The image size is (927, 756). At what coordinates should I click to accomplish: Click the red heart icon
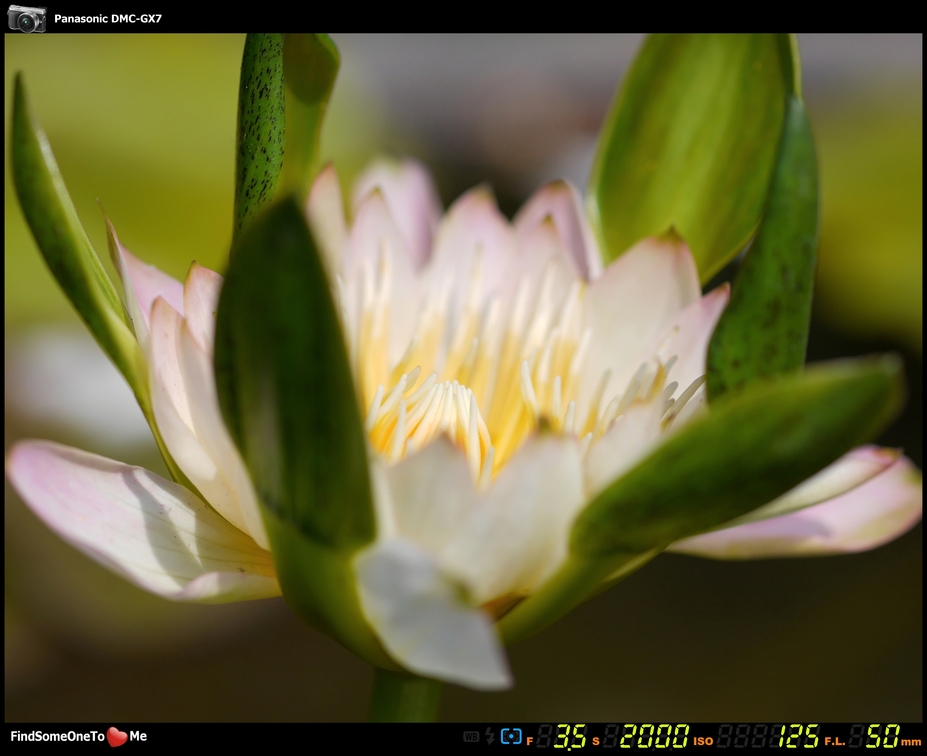(x=117, y=736)
